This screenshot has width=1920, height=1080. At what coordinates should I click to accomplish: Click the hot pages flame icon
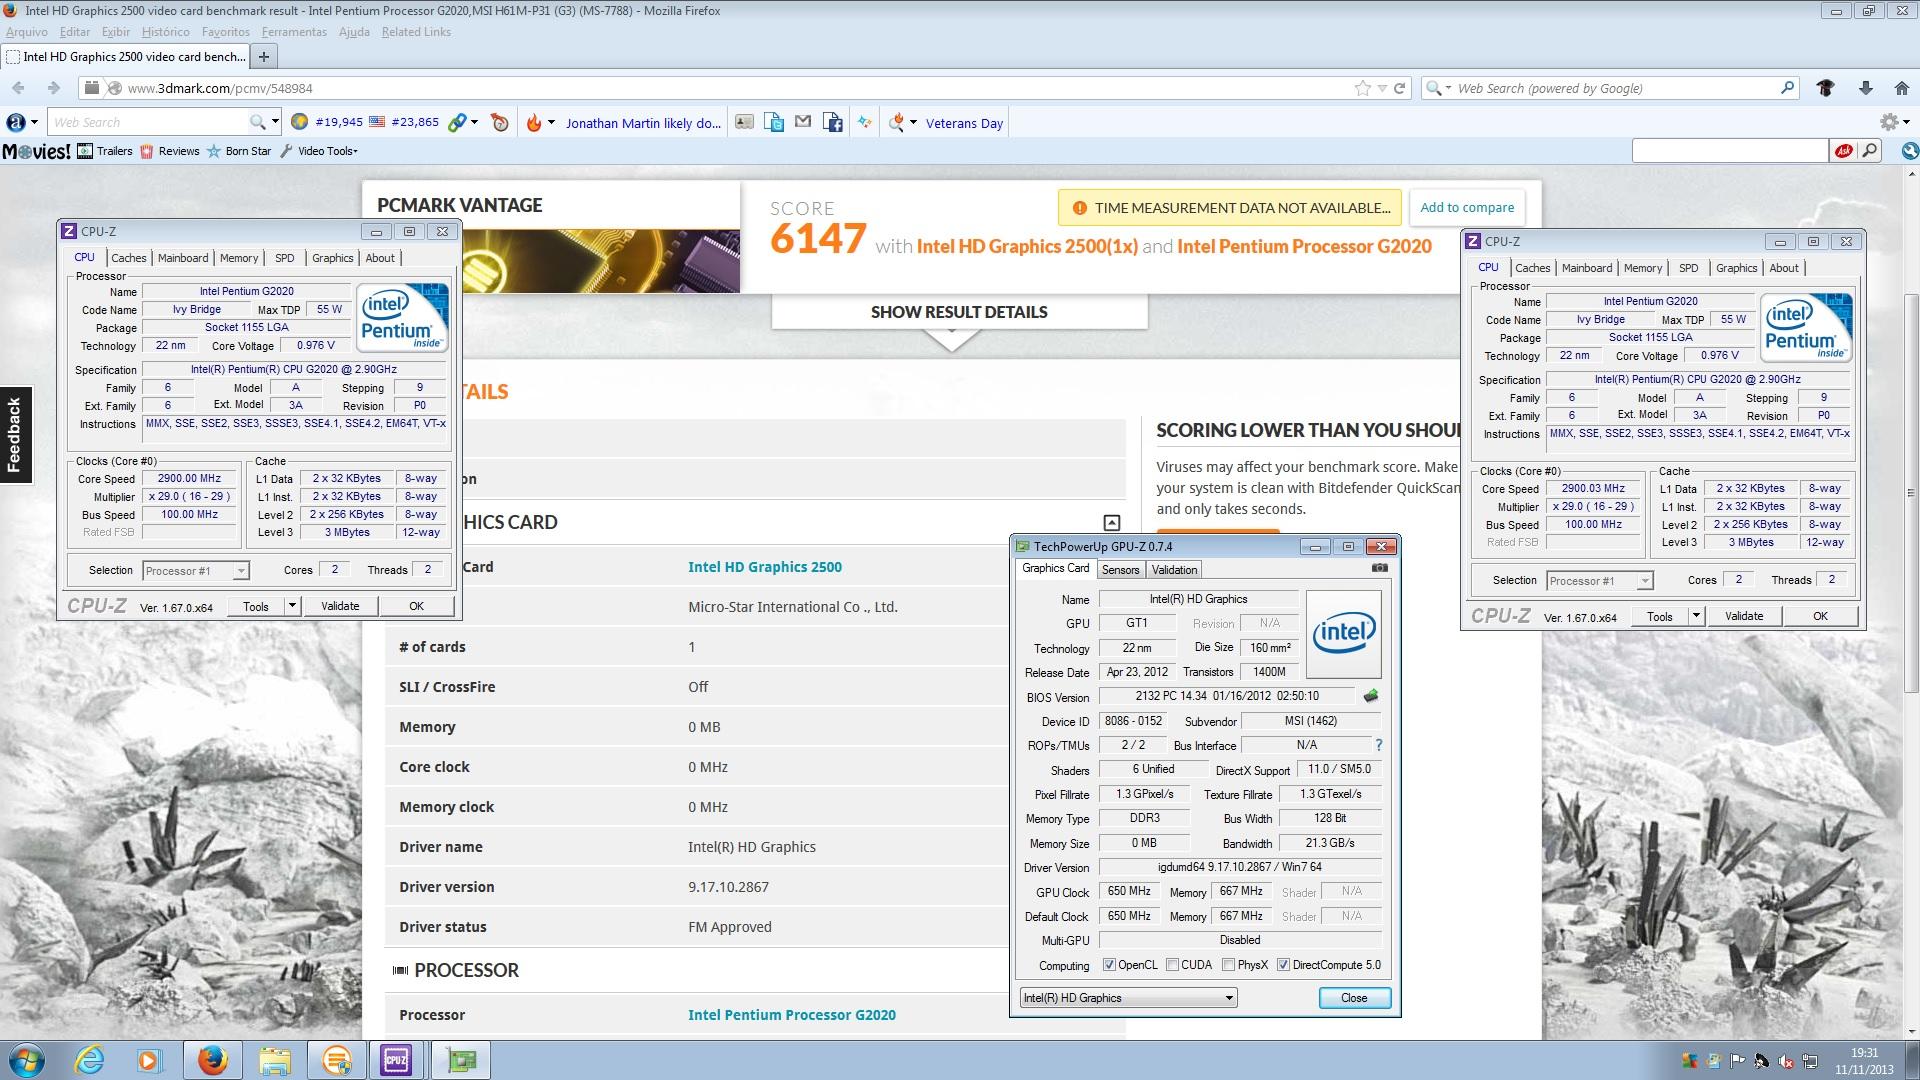pyautogui.click(x=534, y=122)
